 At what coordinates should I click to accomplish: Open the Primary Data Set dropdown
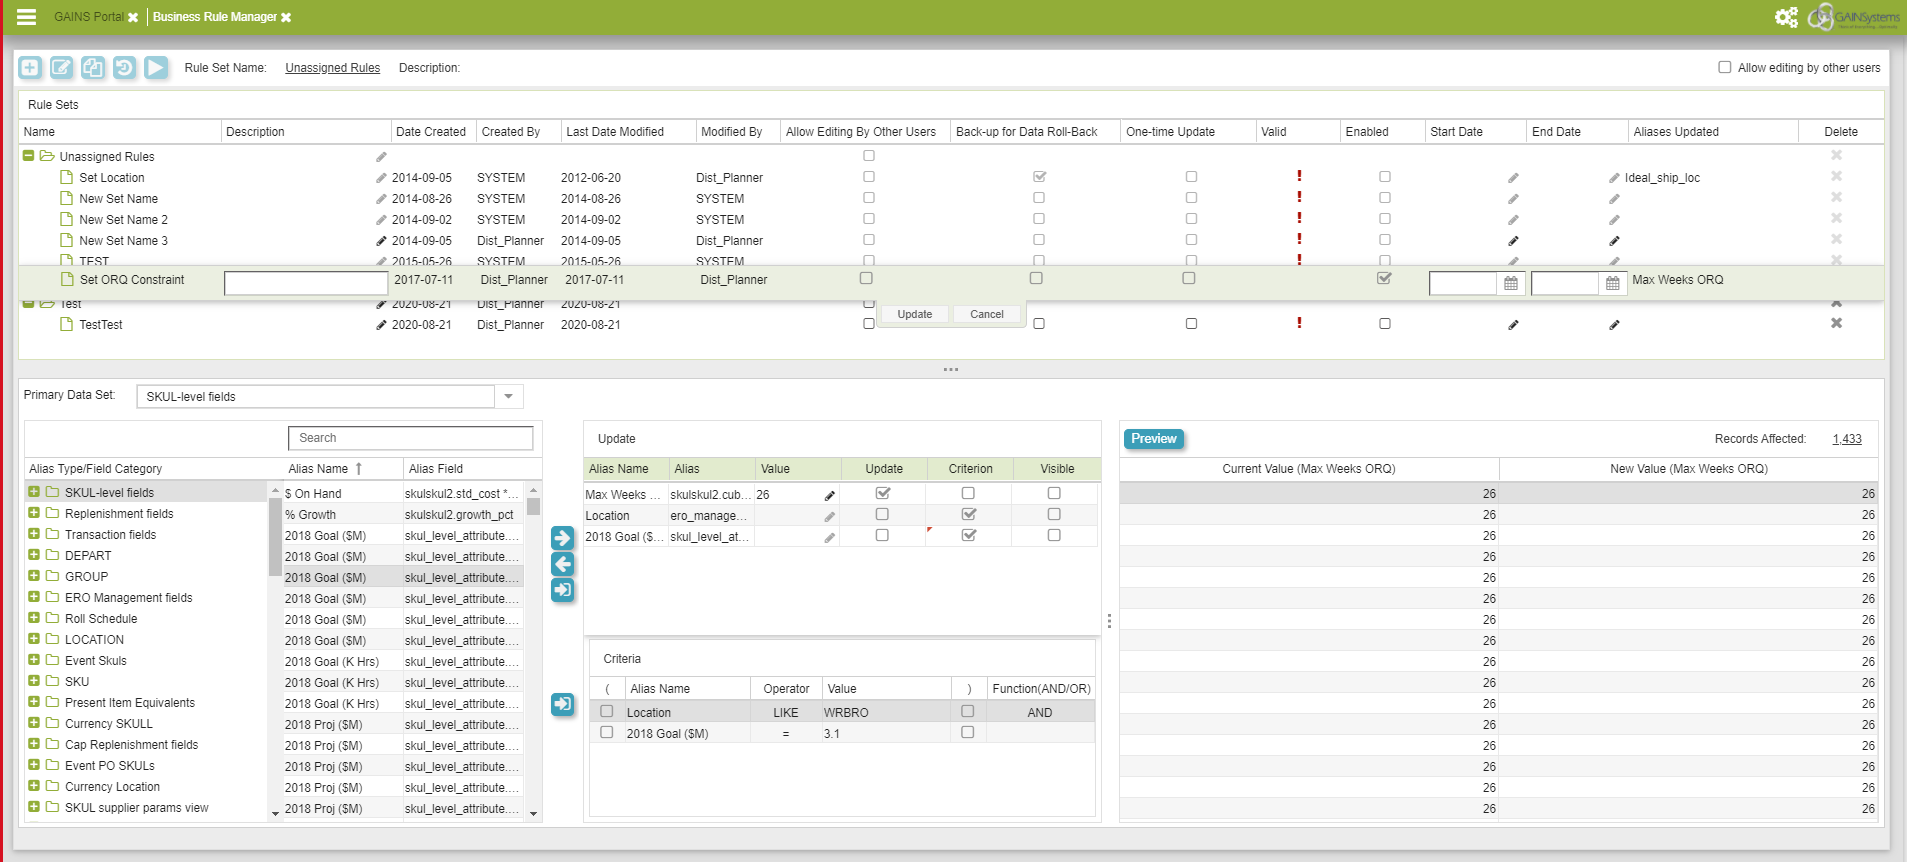click(508, 397)
